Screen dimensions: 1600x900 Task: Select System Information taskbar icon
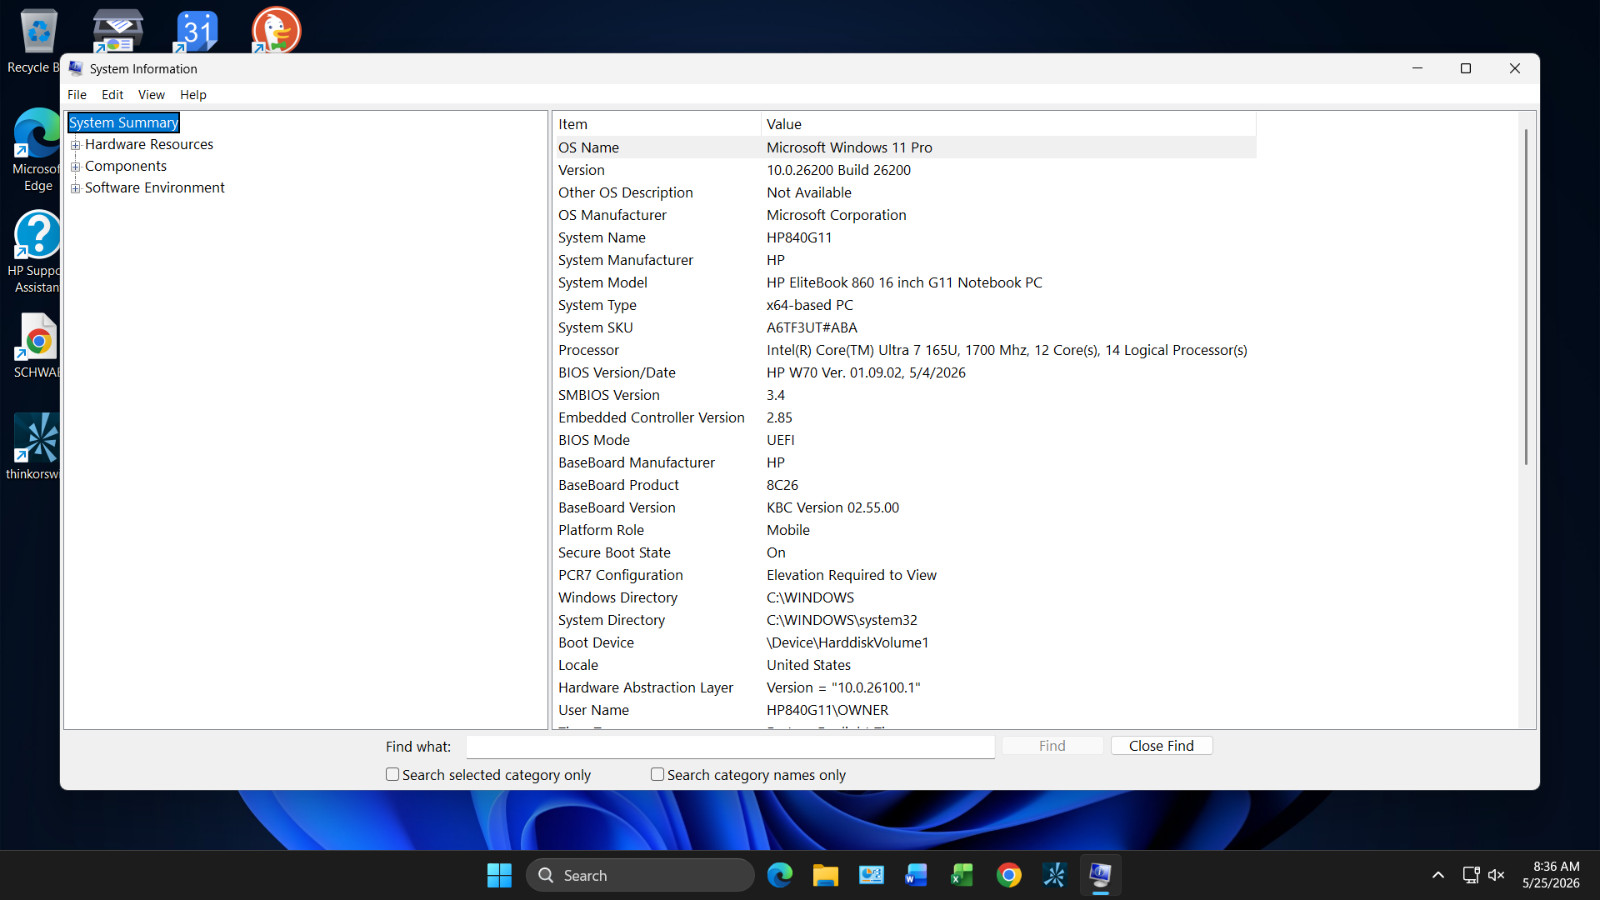1100,875
